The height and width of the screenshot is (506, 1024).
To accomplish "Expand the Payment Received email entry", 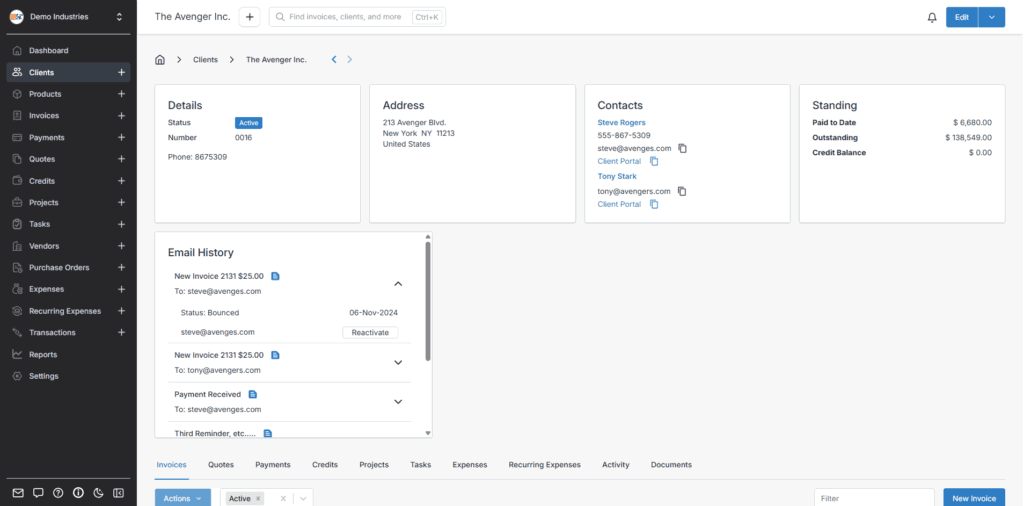I will [397, 401].
